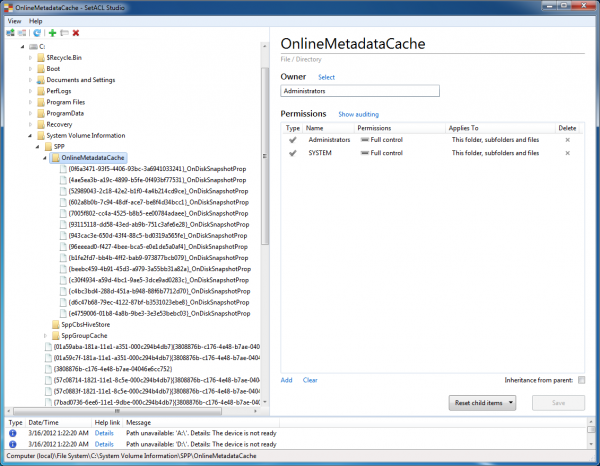The image size is (600, 466).
Task: Click the Documents and Settings shortcut folder icon
Action: [x=41, y=80]
